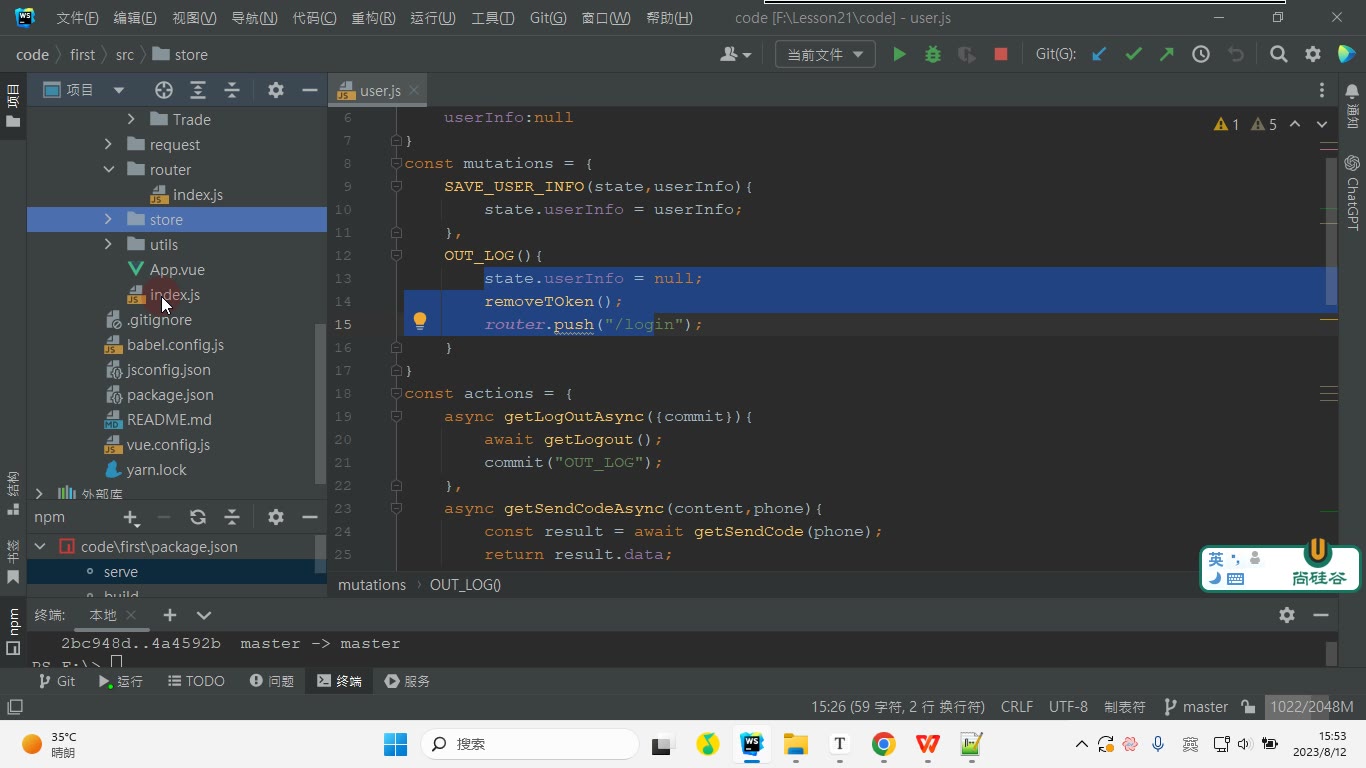Start debugging with the bug icon
This screenshot has height=768, width=1366.
933,55
